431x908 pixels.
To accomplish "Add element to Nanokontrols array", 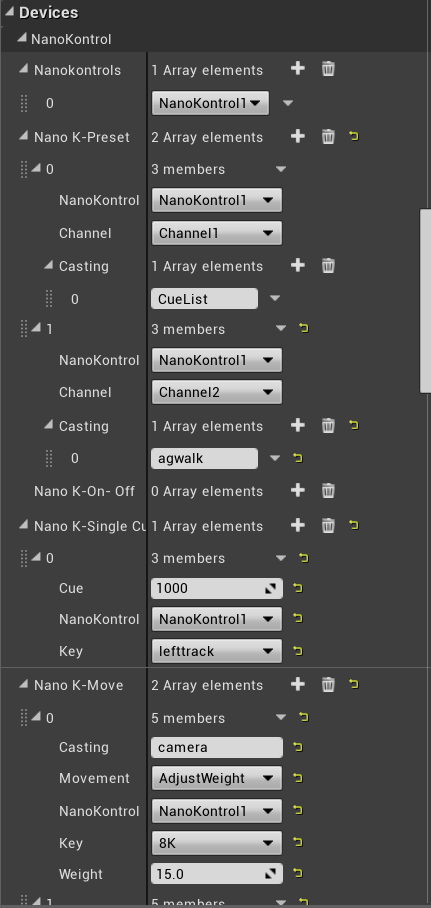I will (297, 69).
